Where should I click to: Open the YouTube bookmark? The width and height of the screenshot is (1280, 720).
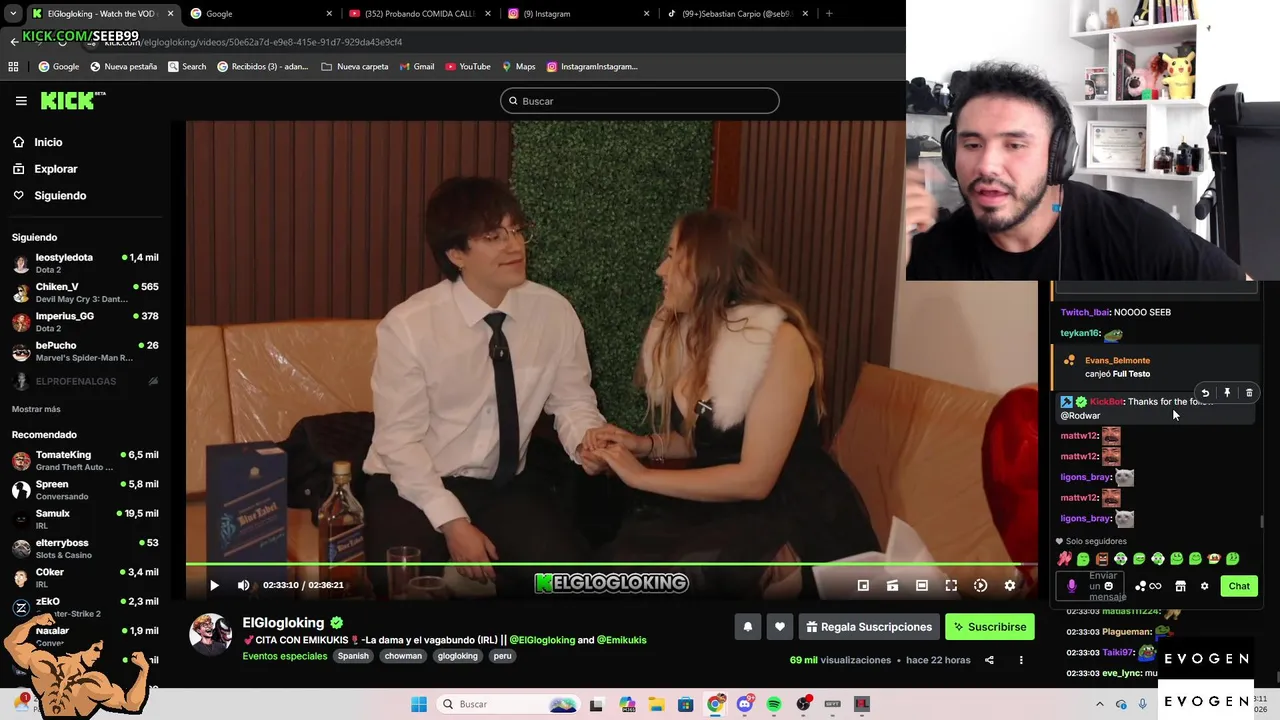(468, 66)
